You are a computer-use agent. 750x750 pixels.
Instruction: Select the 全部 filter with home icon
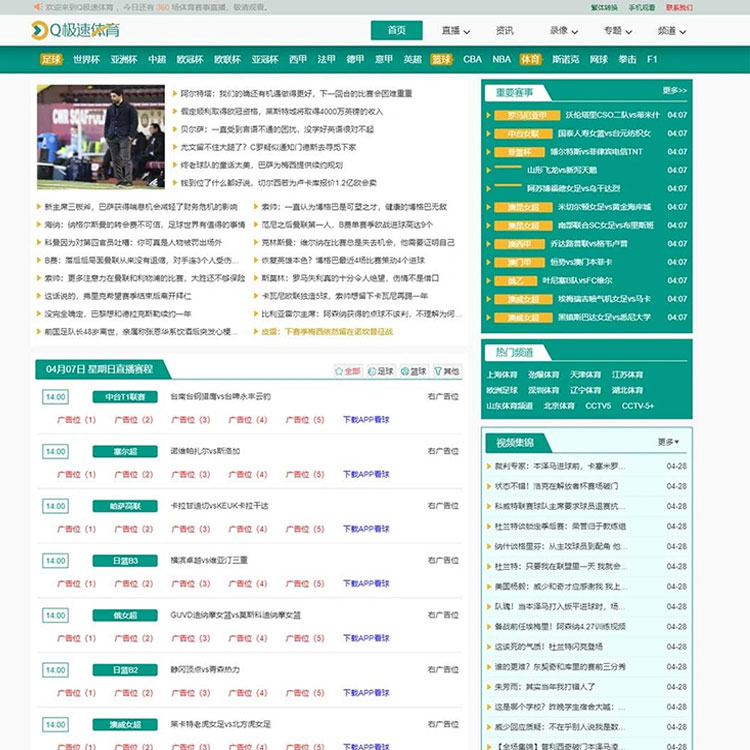(x=348, y=371)
